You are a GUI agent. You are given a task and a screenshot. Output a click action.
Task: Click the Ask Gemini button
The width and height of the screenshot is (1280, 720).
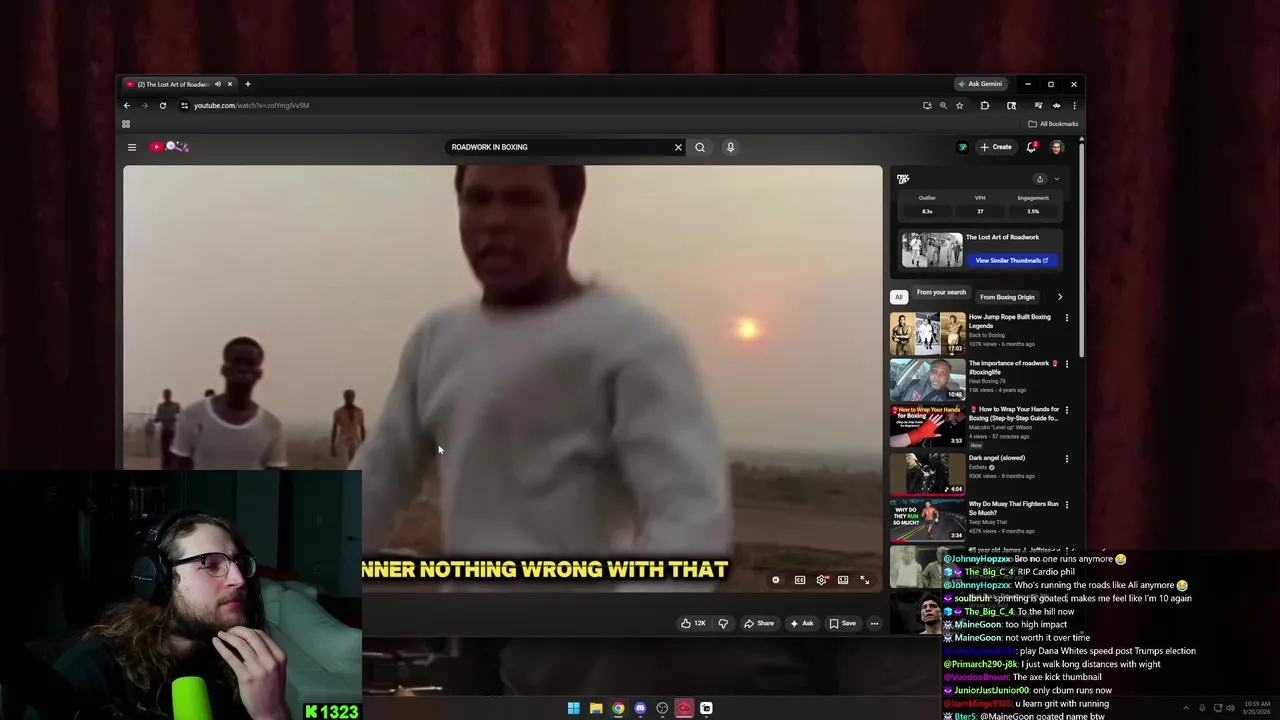[x=980, y=84]
